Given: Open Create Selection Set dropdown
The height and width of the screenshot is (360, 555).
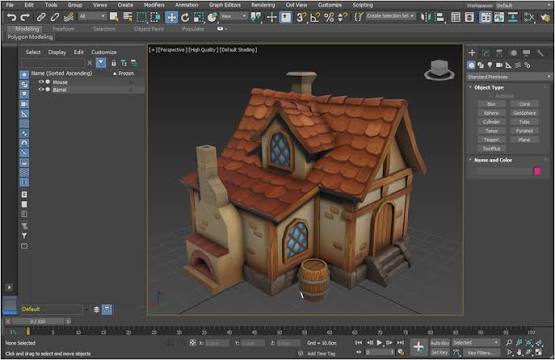Looking at the screenshot, I should [x=390, y=16].
